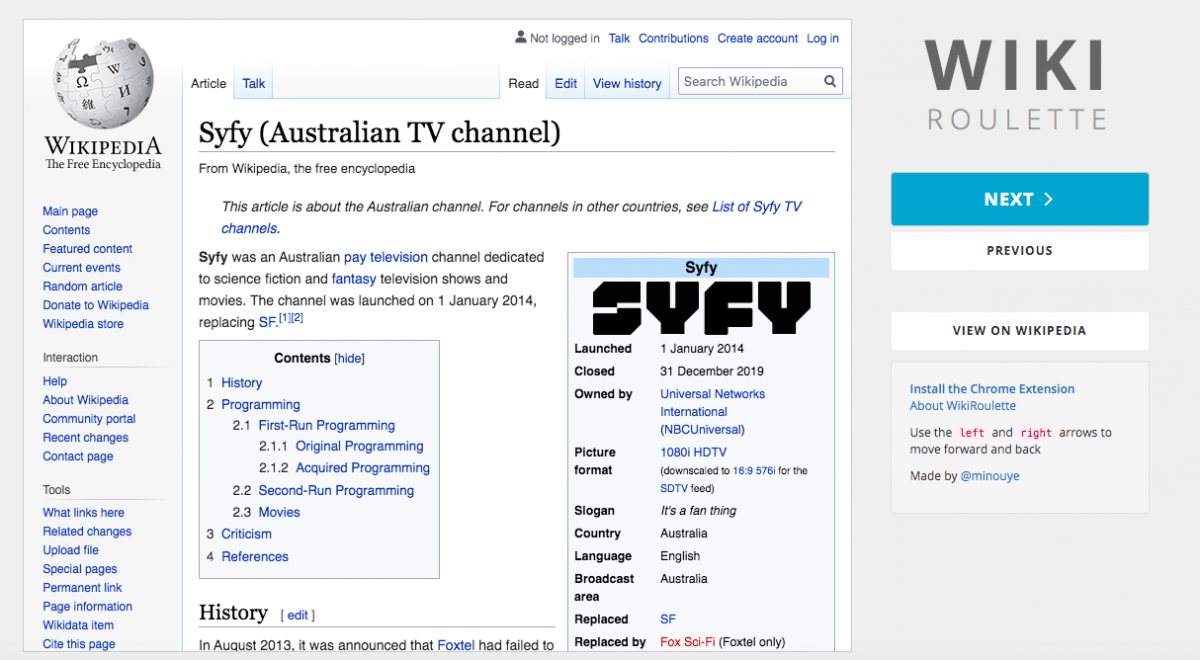1200x660 pixels.
Task: Click the Syfy logo image in infobox
Action: [701, 307]
